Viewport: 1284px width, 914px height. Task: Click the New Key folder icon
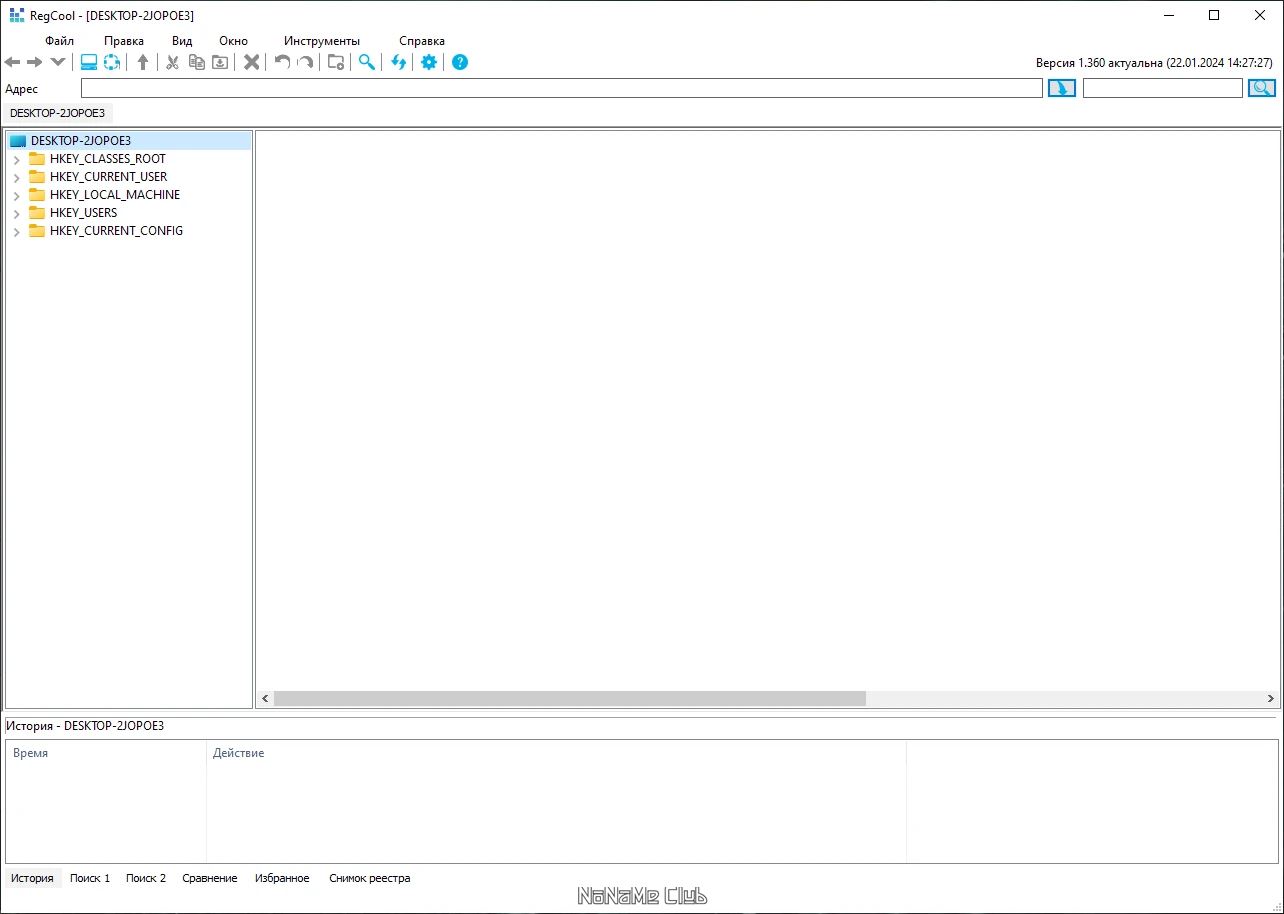tap(336, 62)
